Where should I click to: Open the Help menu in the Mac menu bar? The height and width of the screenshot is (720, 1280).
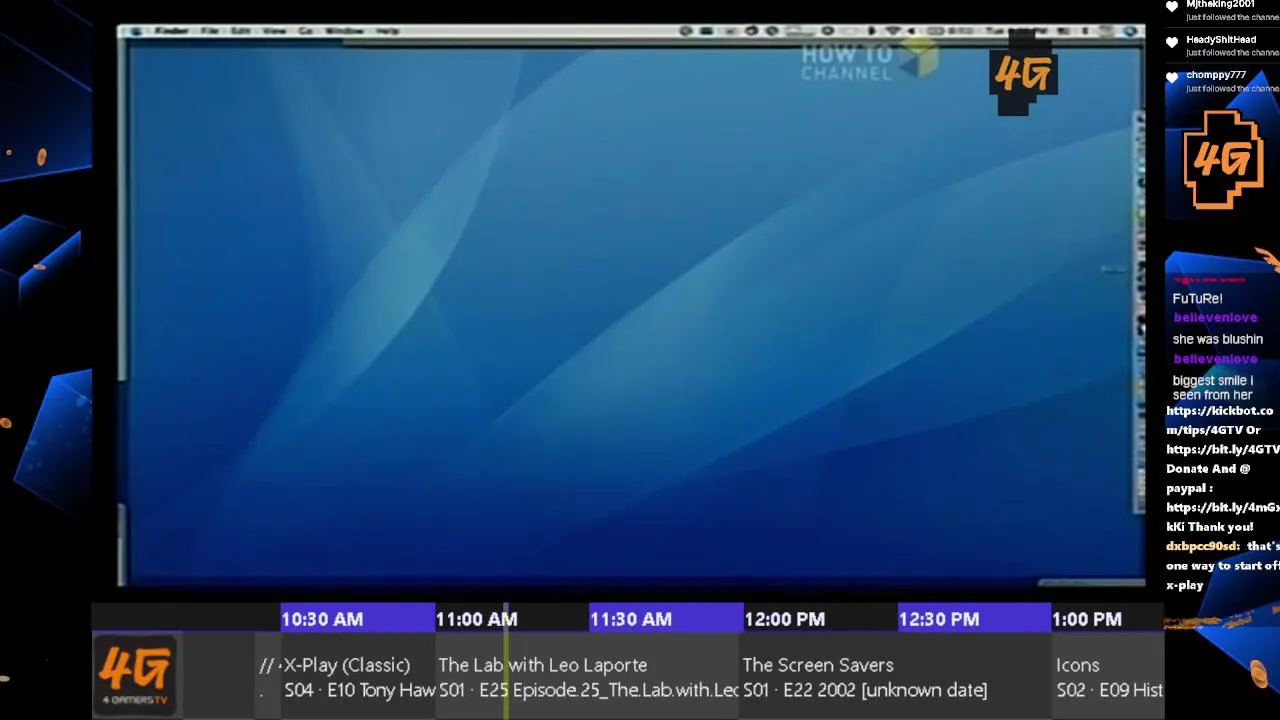coord(388,31)
